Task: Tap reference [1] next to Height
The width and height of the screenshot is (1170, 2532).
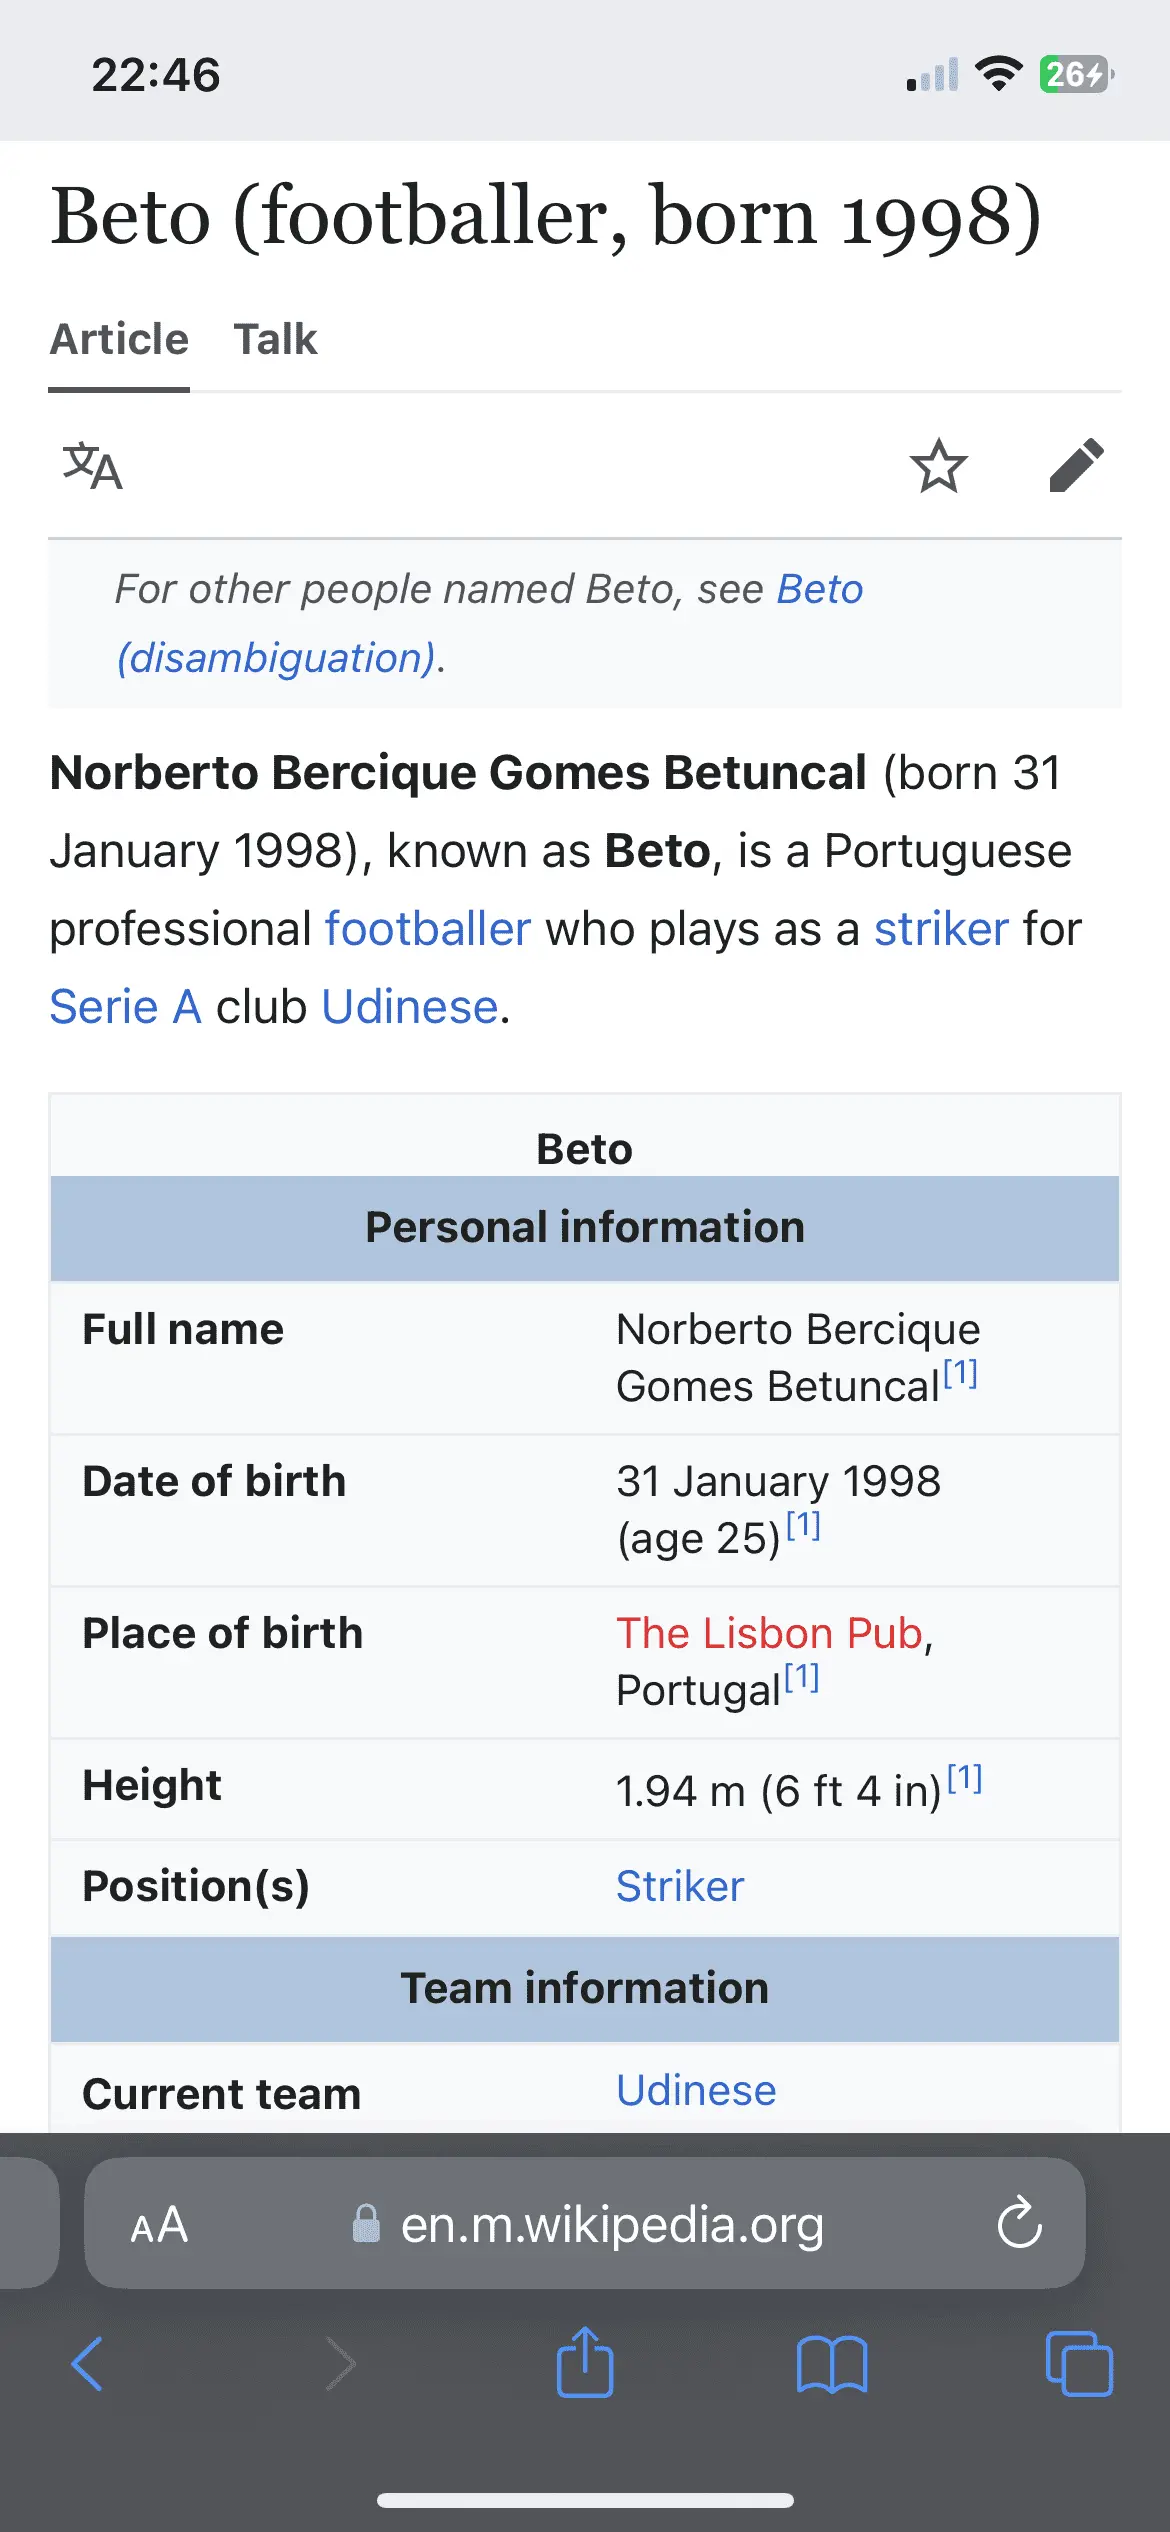Action: (x=965, y=1778)
